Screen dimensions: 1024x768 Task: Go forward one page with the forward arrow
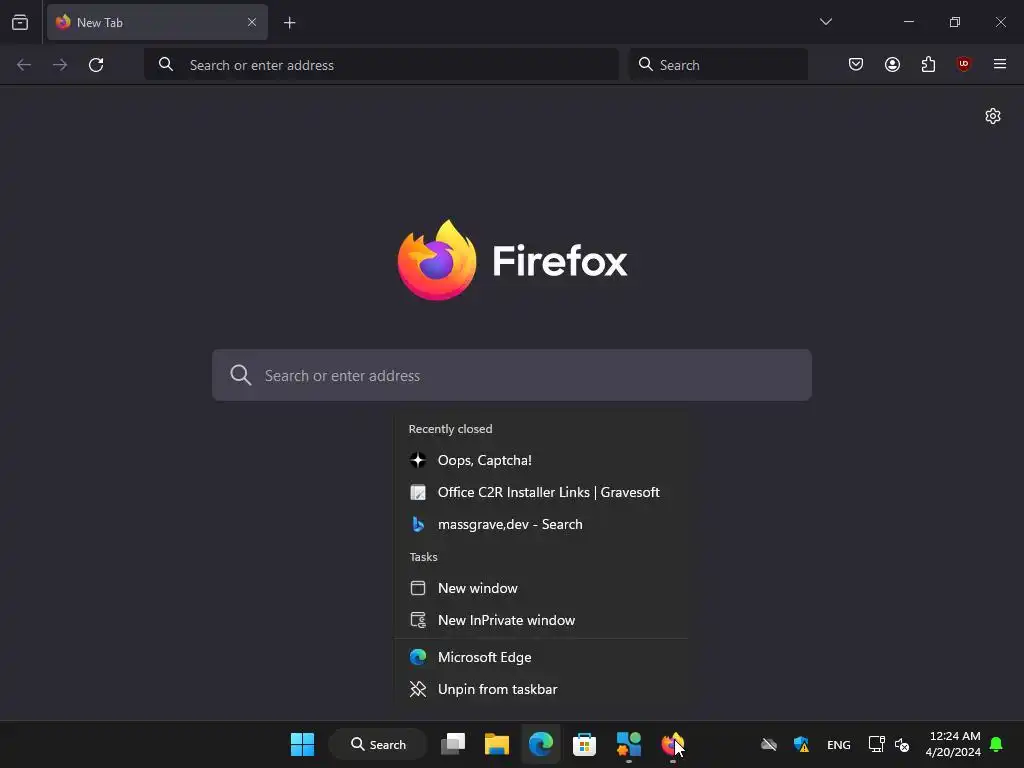tap(60, 65)
